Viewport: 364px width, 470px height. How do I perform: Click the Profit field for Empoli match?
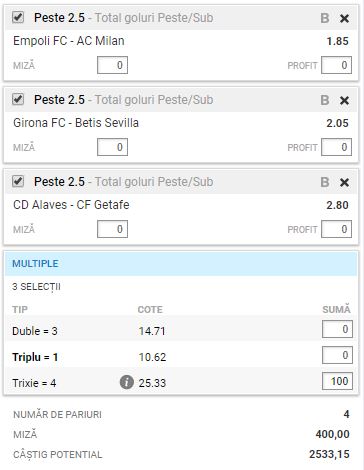pyautogui.click(x=336, y=65)
